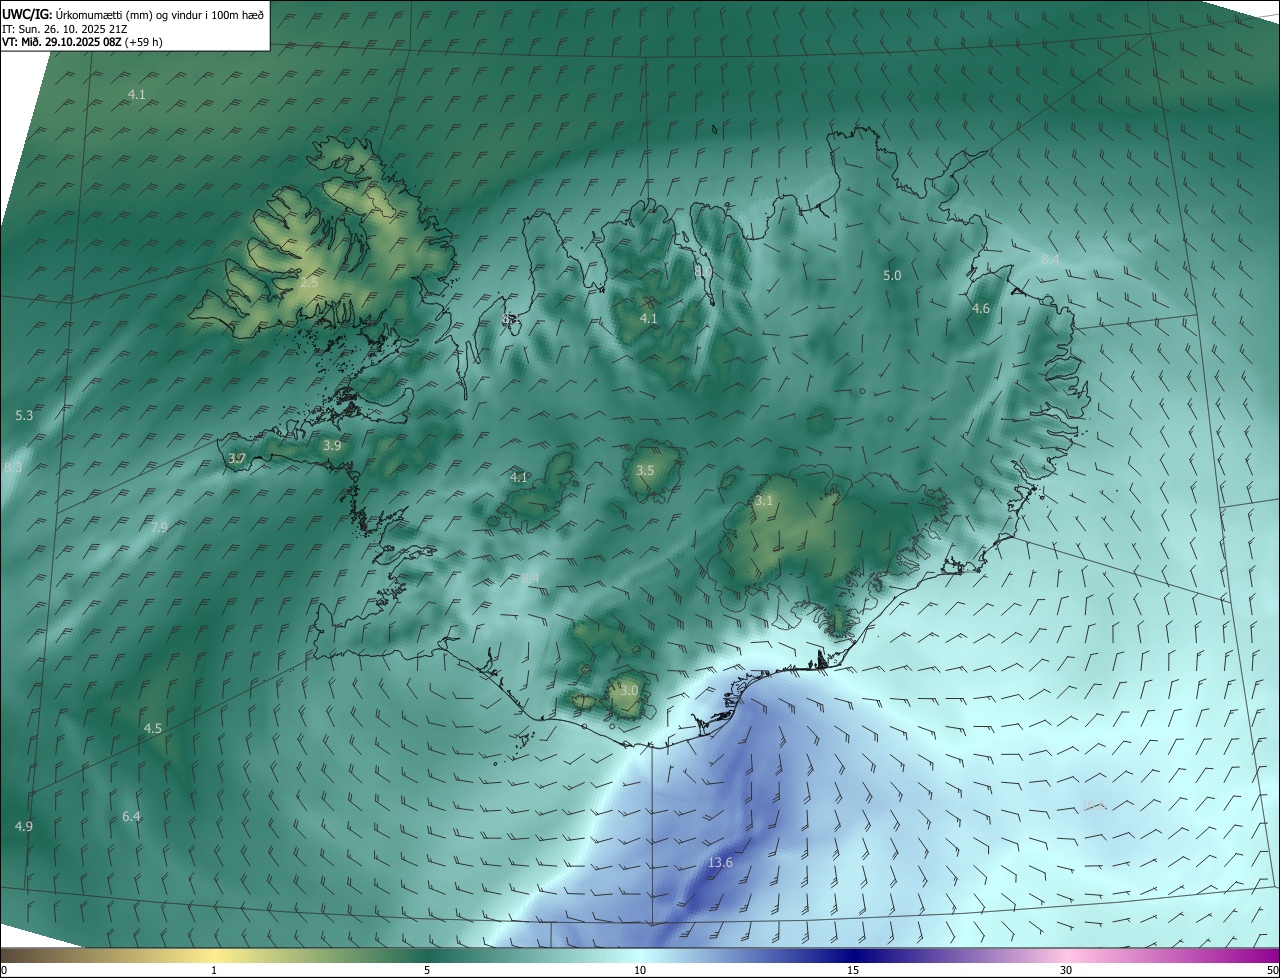Click the 4.5 value on the map
1280x978 pixels.
[x=153, y=729]
